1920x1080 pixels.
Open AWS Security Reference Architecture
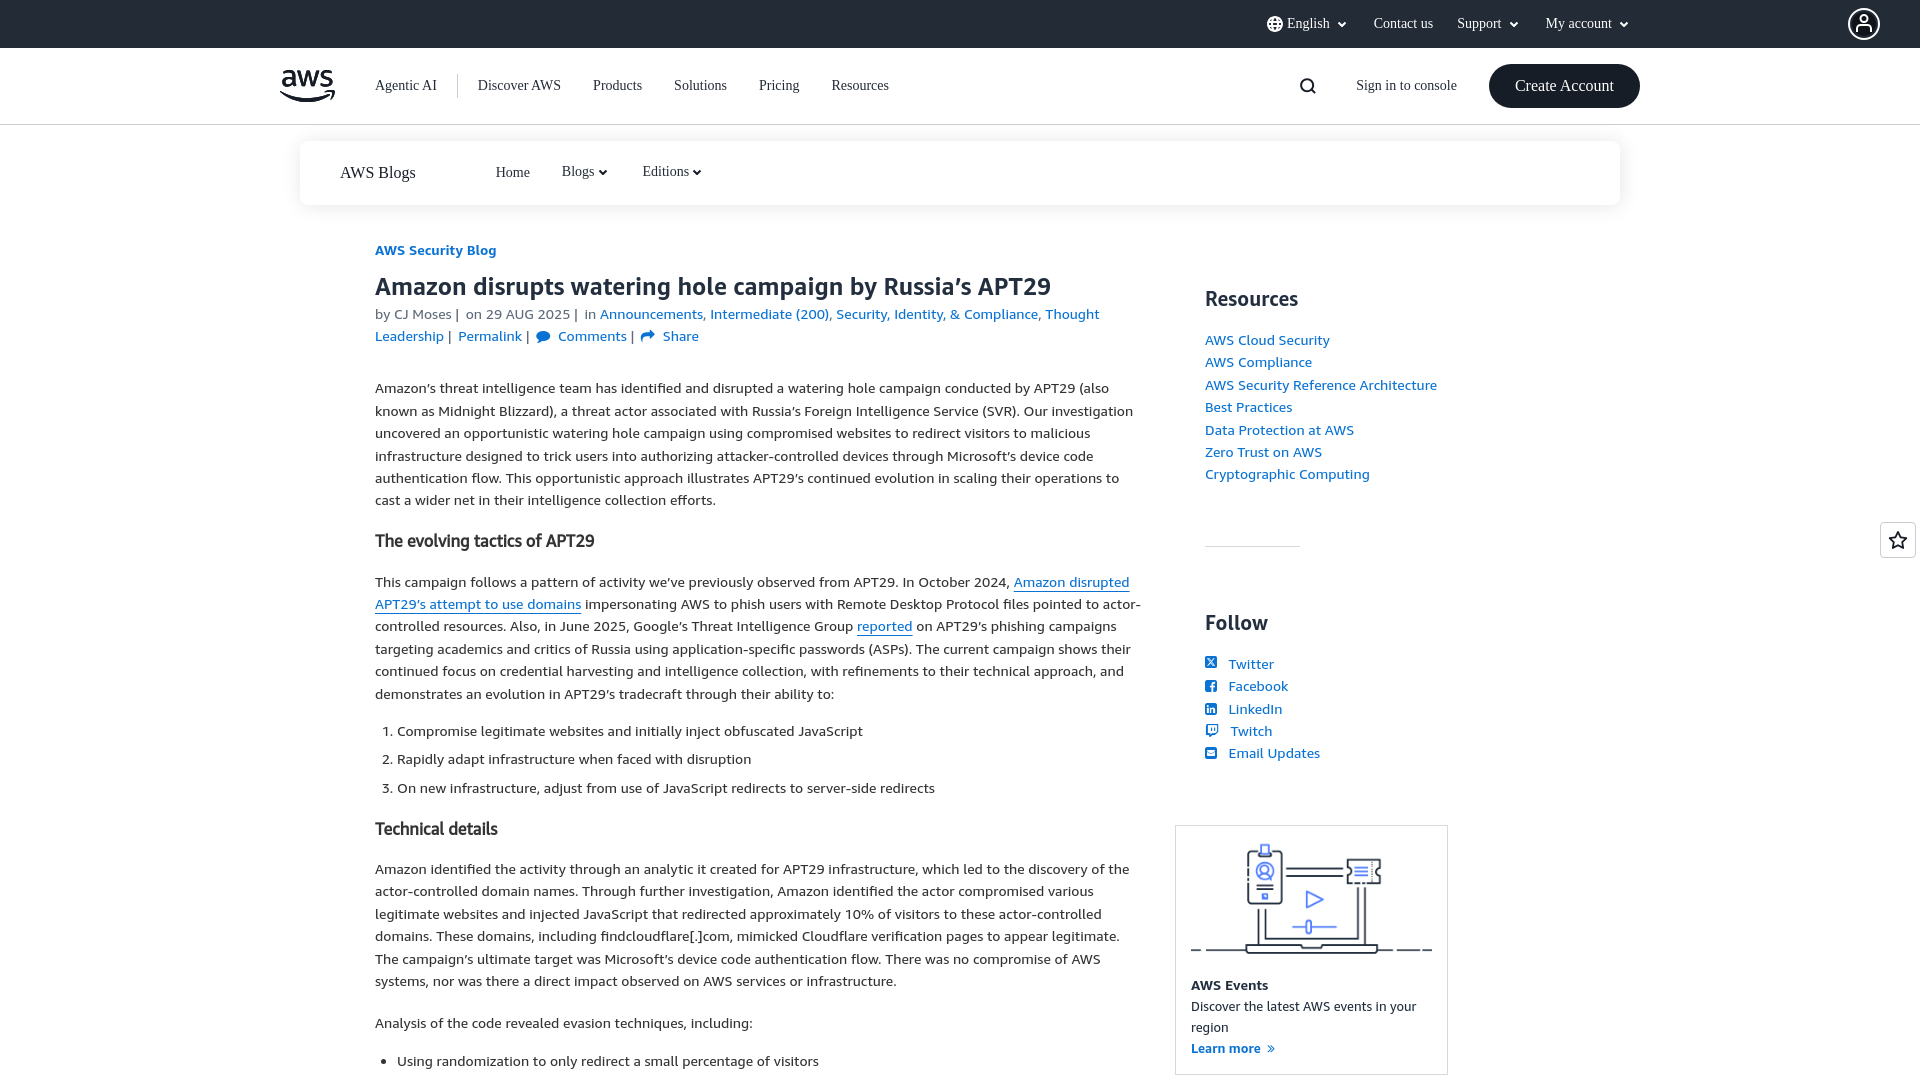pyautogui.click(x=1320, y=385)
